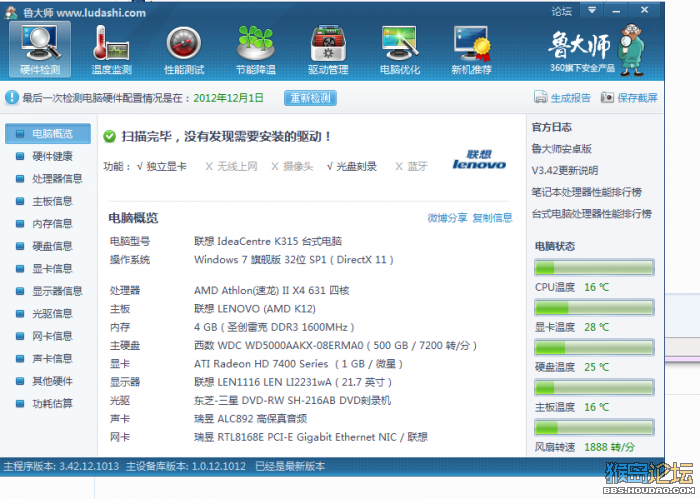Click the CPU温度 progress bar

[594, 267]
